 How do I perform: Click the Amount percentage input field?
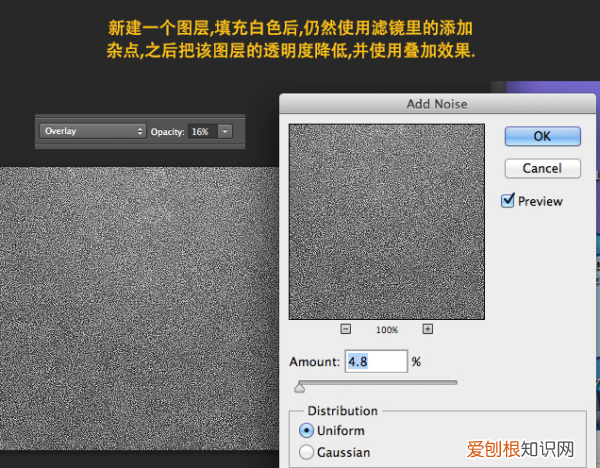[x=376, y=361]
